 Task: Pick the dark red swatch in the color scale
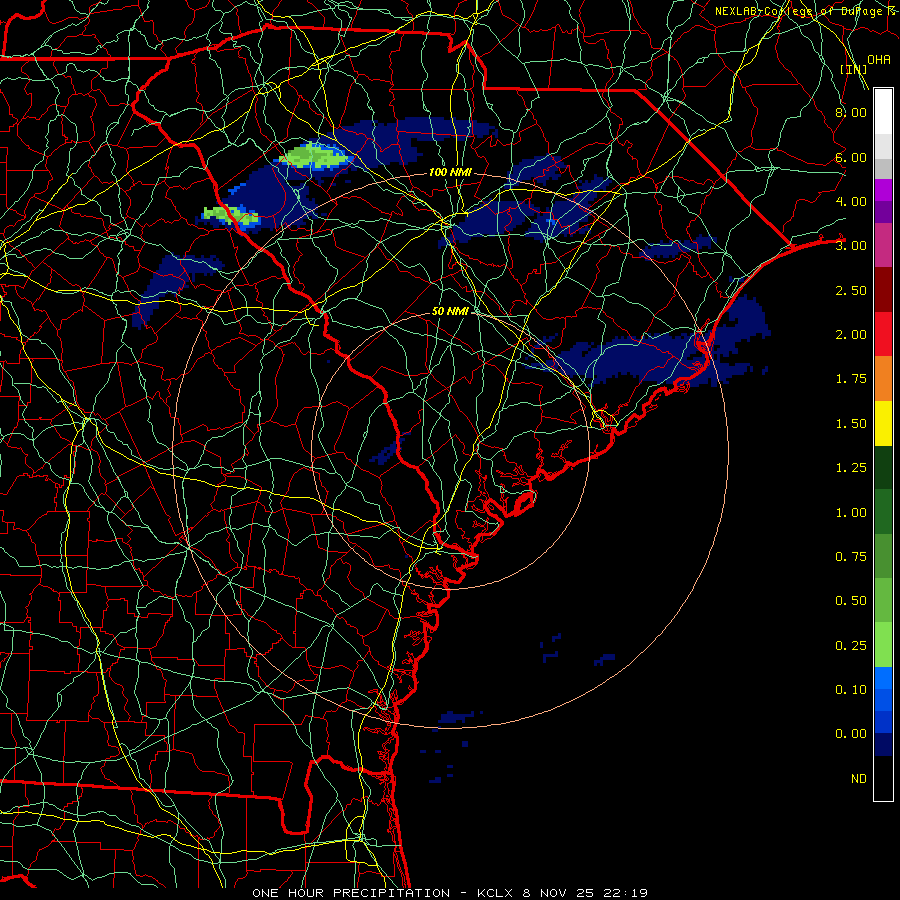883,290
